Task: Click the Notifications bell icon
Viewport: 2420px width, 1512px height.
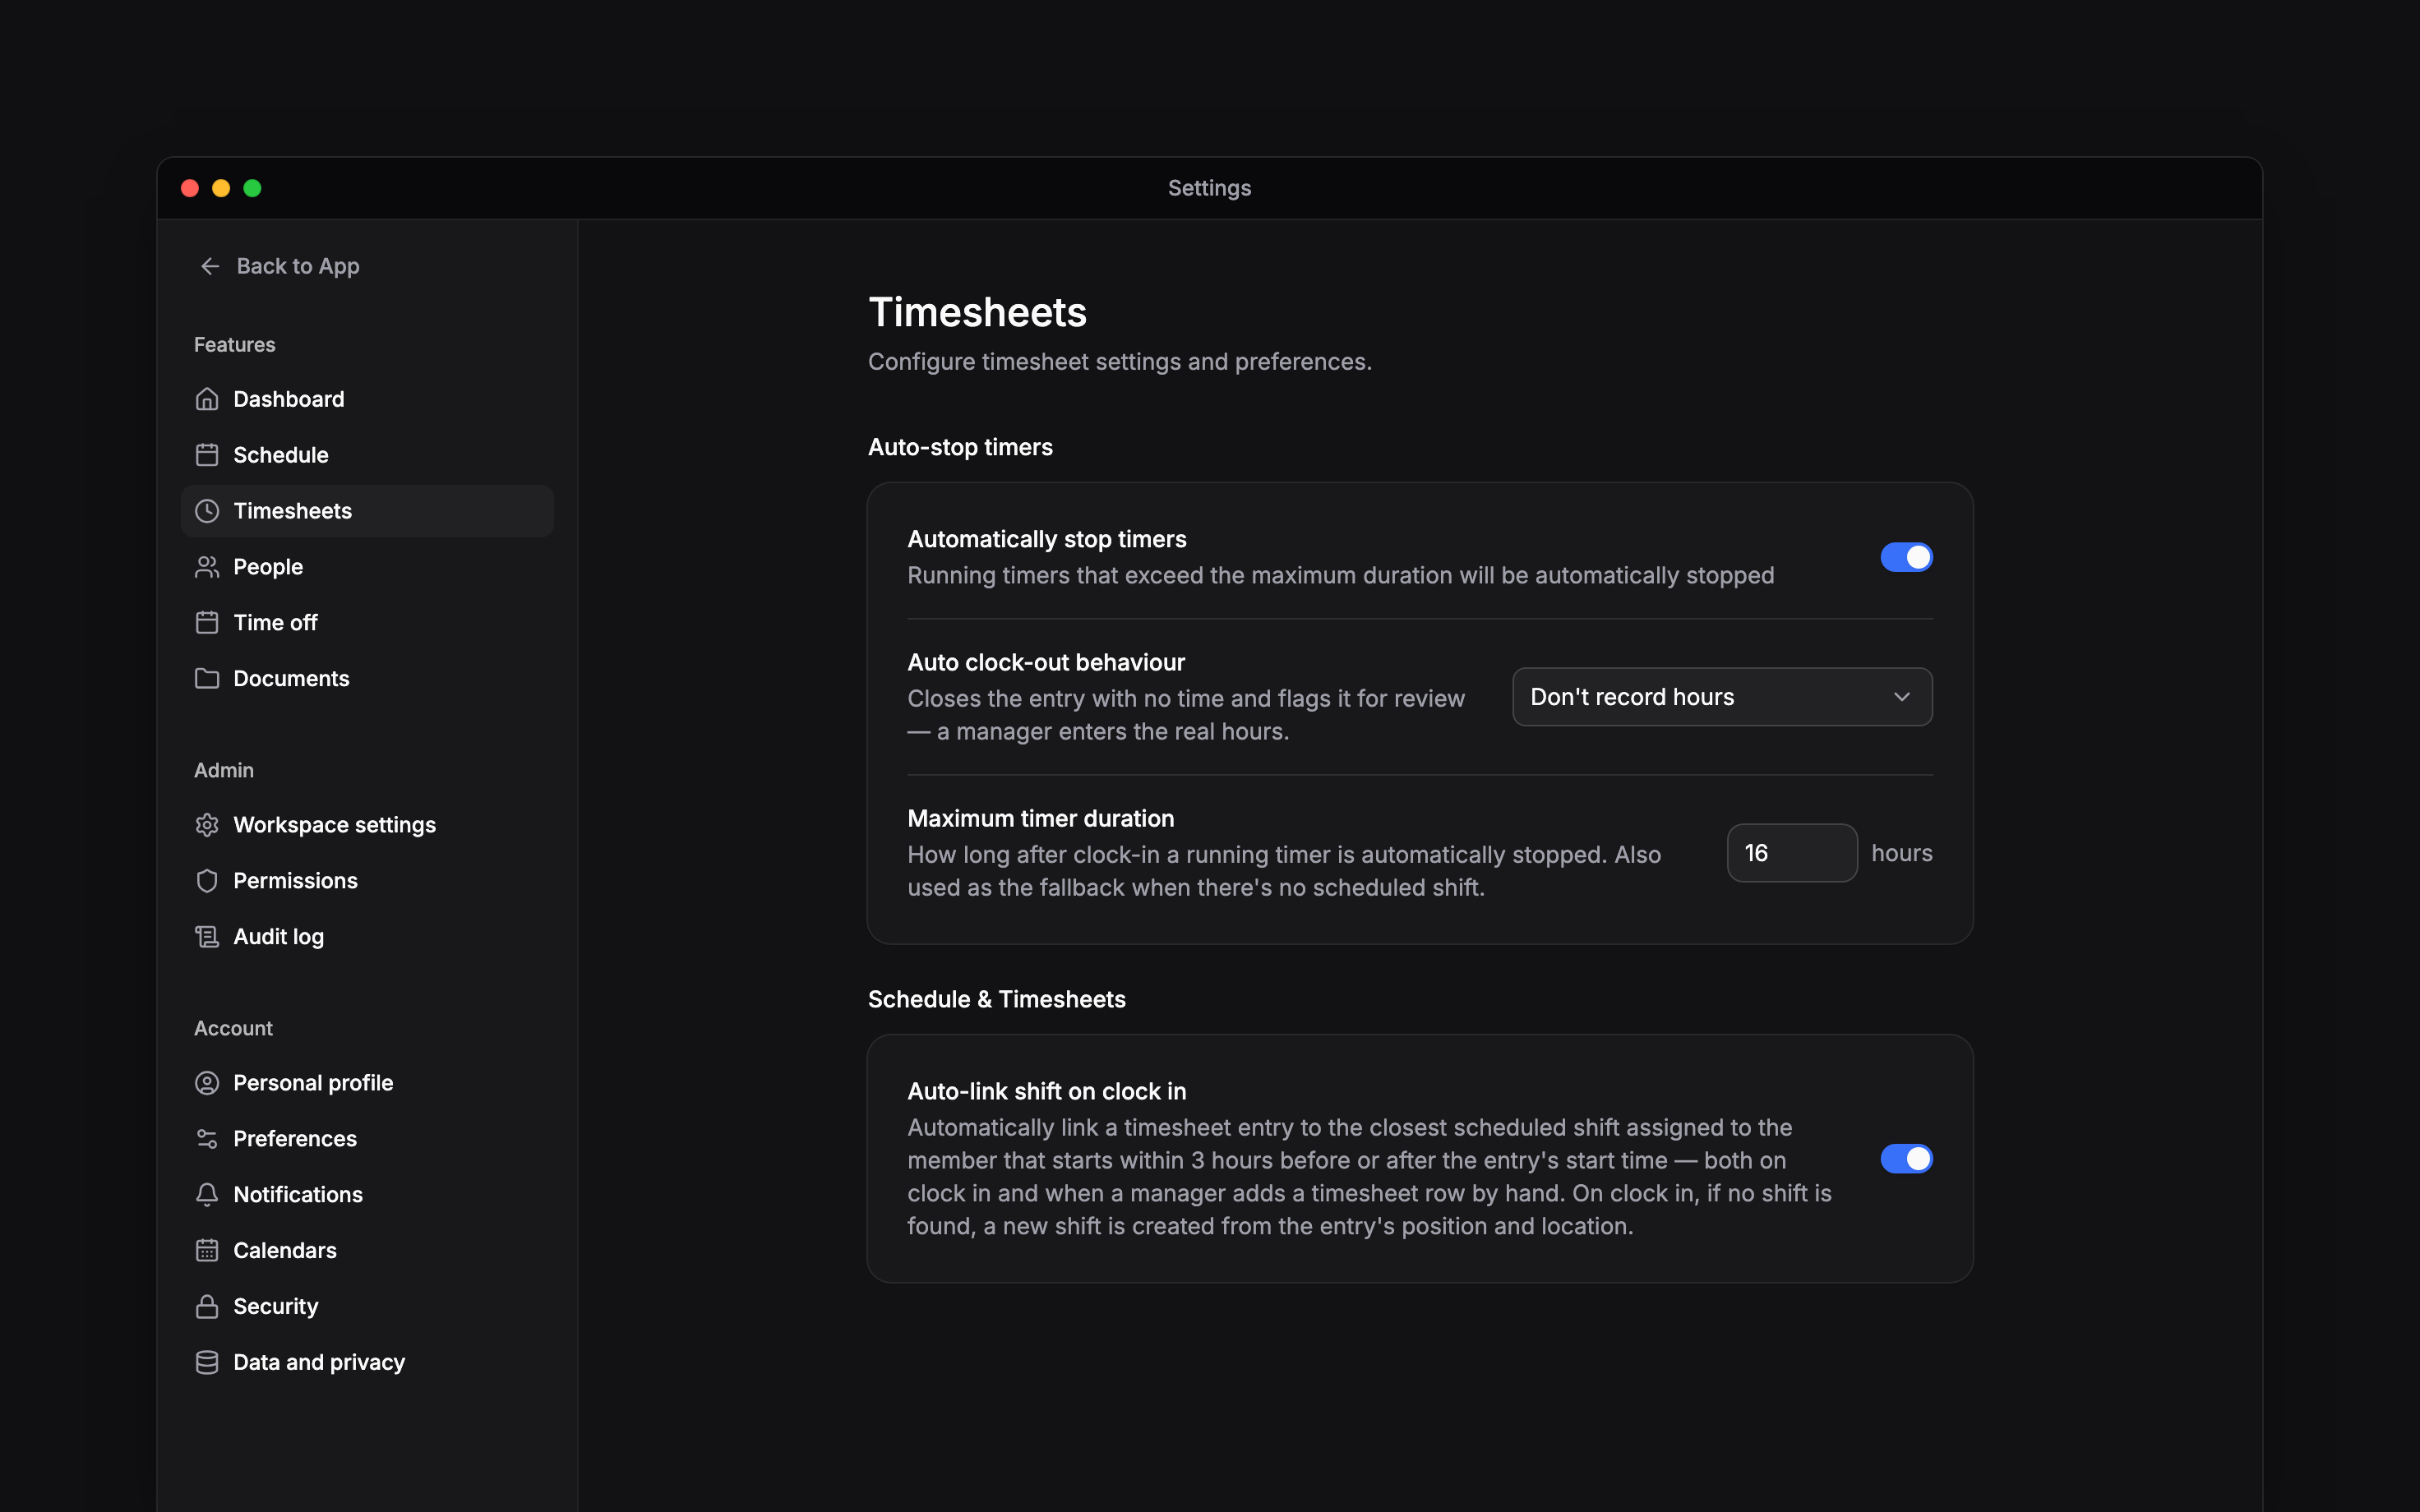Action: tap(207, 1195)
